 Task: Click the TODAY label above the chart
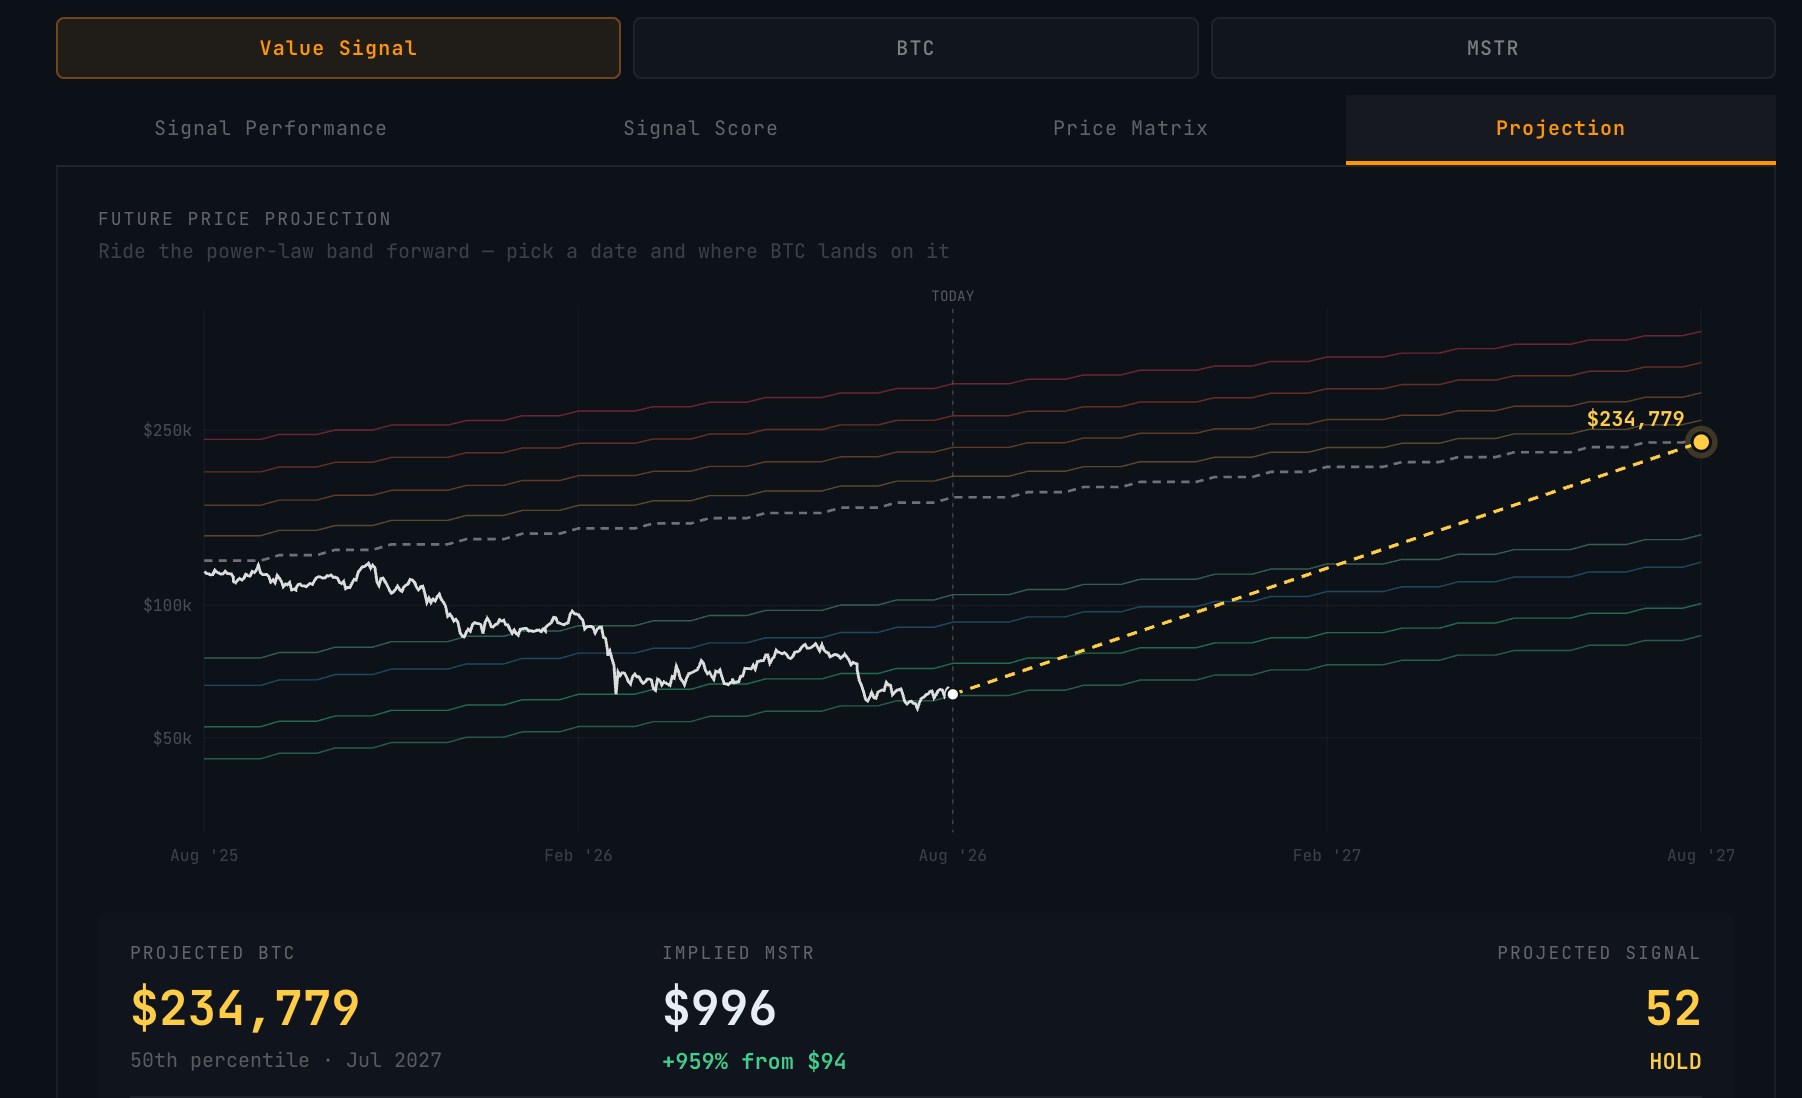click(x=952, y=296)
